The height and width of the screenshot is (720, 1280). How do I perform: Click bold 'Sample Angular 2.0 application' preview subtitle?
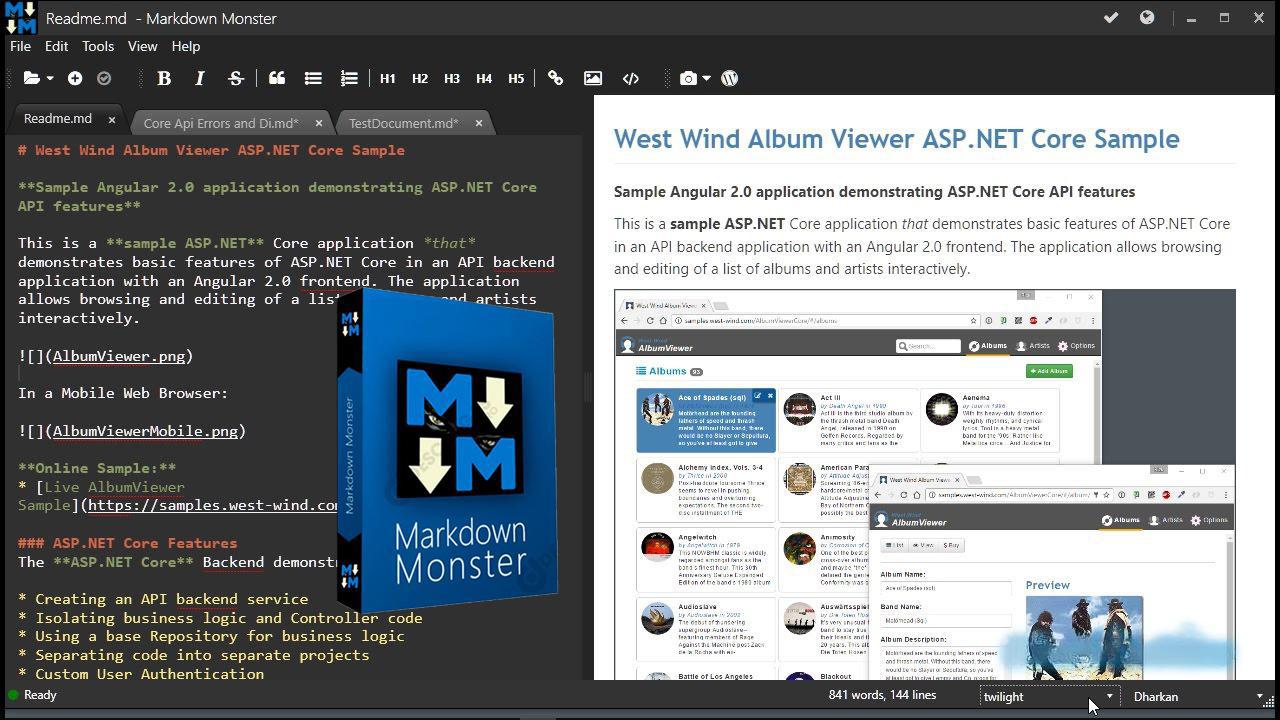click(x=874, y=192)
